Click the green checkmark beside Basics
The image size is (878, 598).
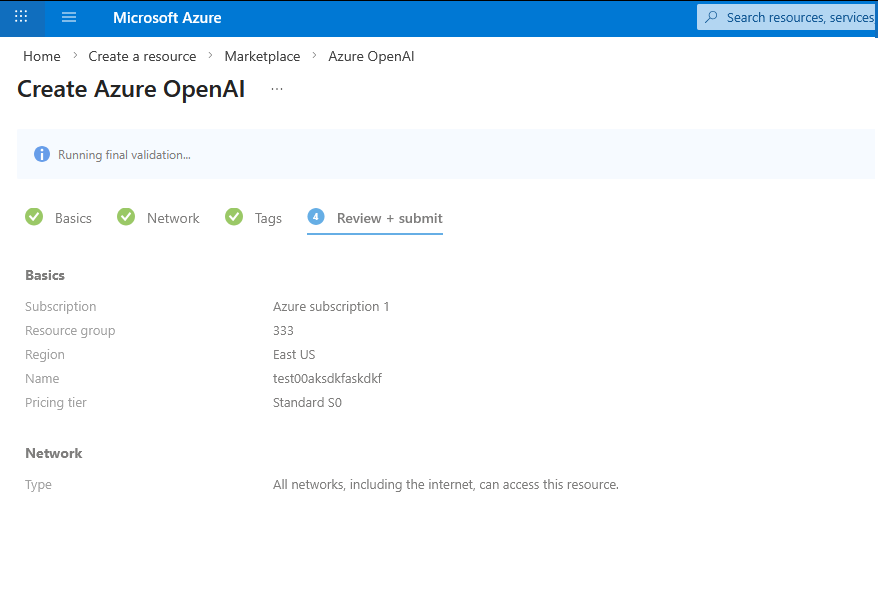[x=34, y=217]
